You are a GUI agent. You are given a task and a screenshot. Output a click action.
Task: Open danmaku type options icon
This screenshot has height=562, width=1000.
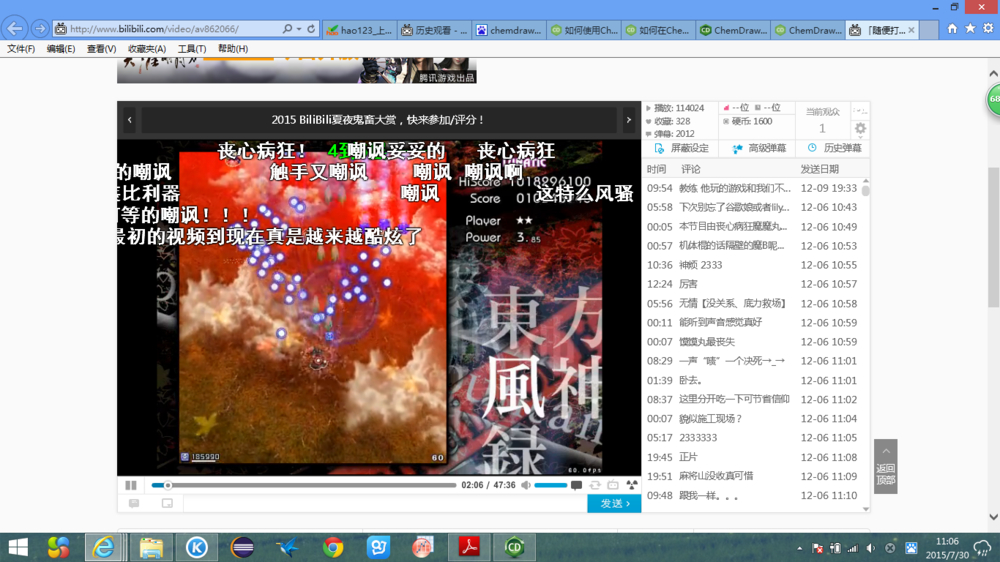134,503
